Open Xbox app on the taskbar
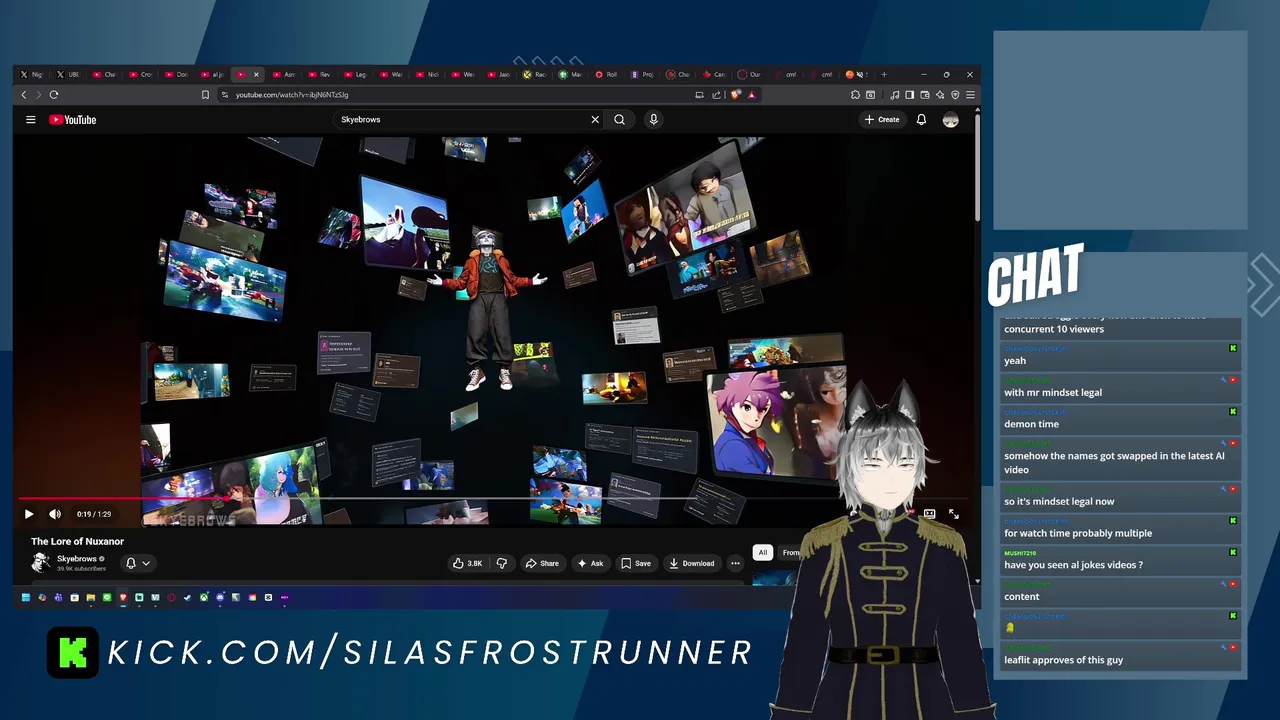Viewport: 1280px width, 720px height. pos(204,598)
